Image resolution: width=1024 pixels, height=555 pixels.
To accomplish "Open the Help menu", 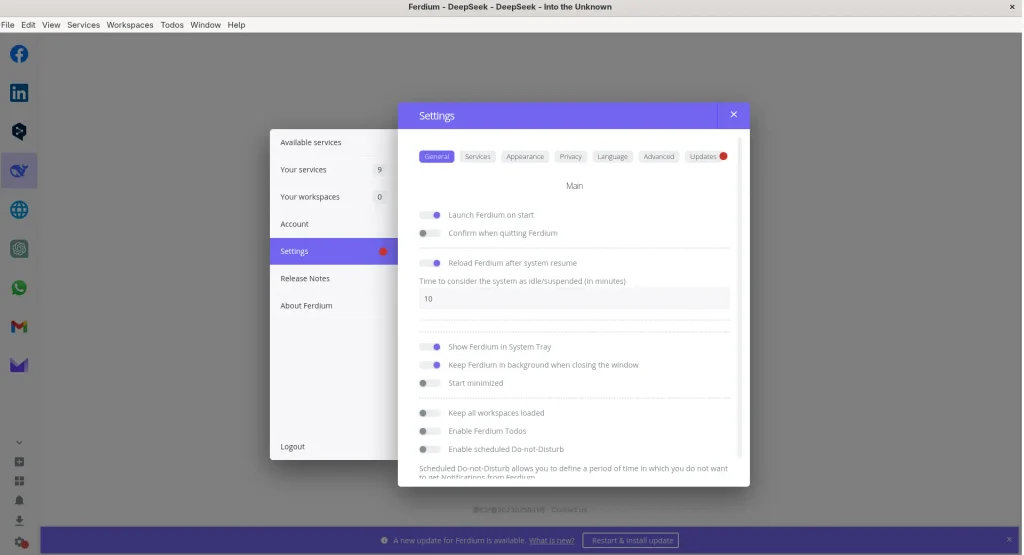I will [x=236, y=25].
